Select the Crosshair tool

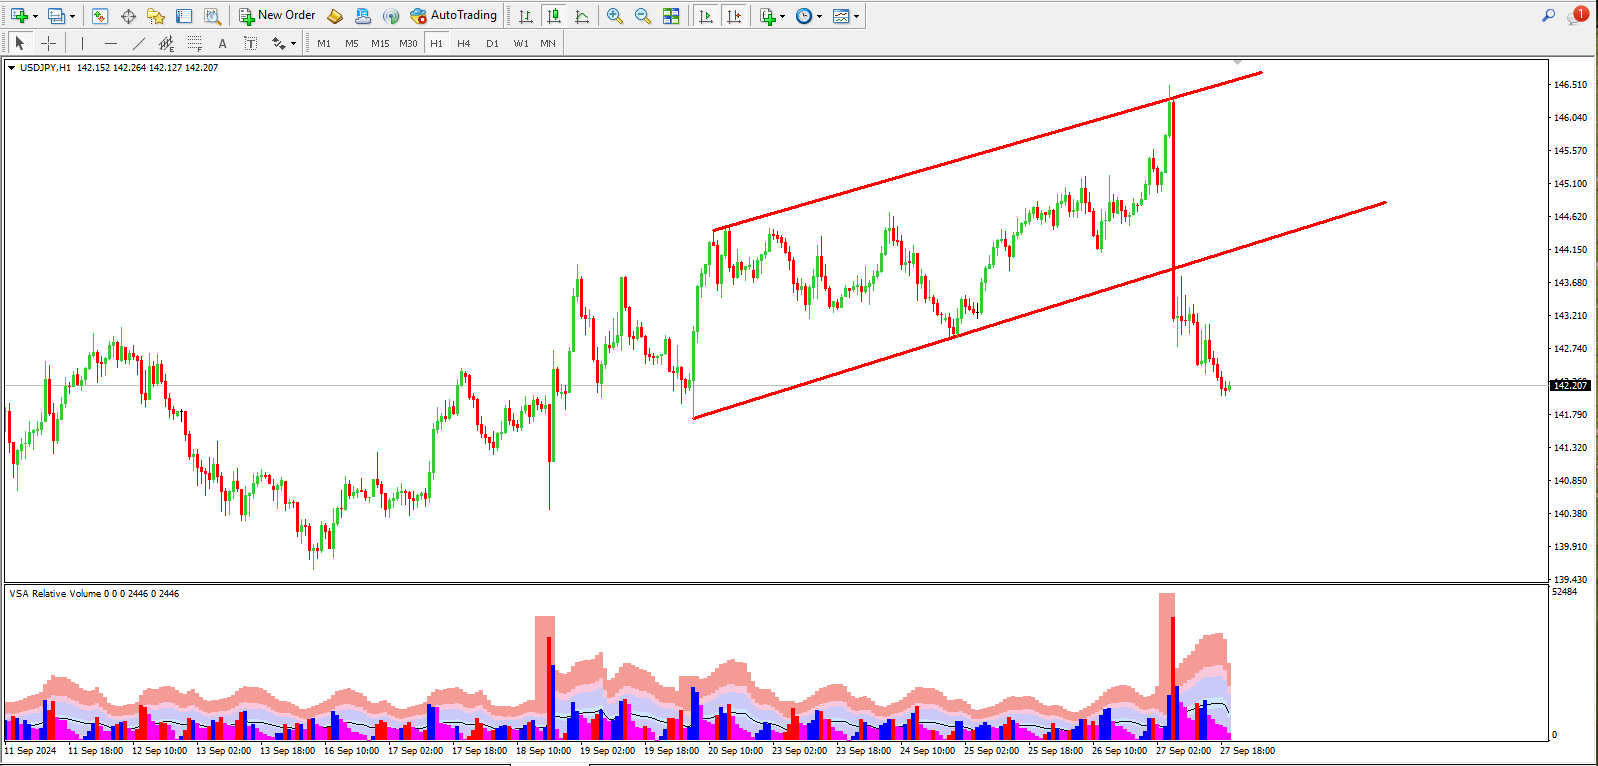(48, 43)
